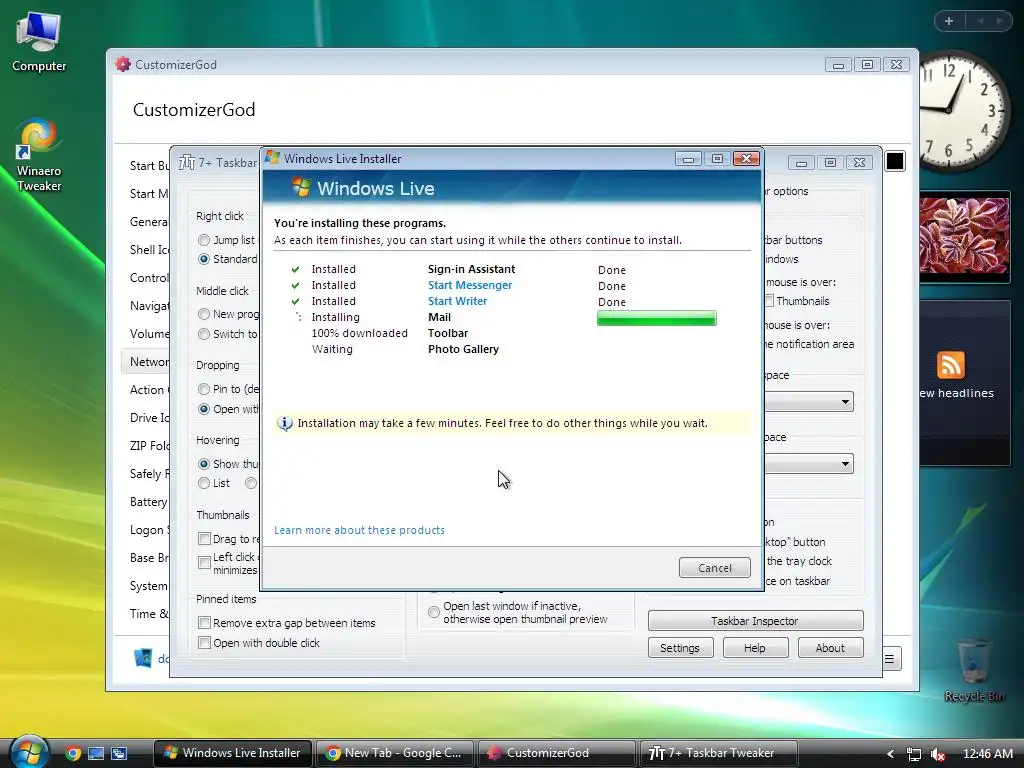Click the 7+ Taskbar Tweaker title icon
Screen dimensions: 1024x768
coord(187,162)
